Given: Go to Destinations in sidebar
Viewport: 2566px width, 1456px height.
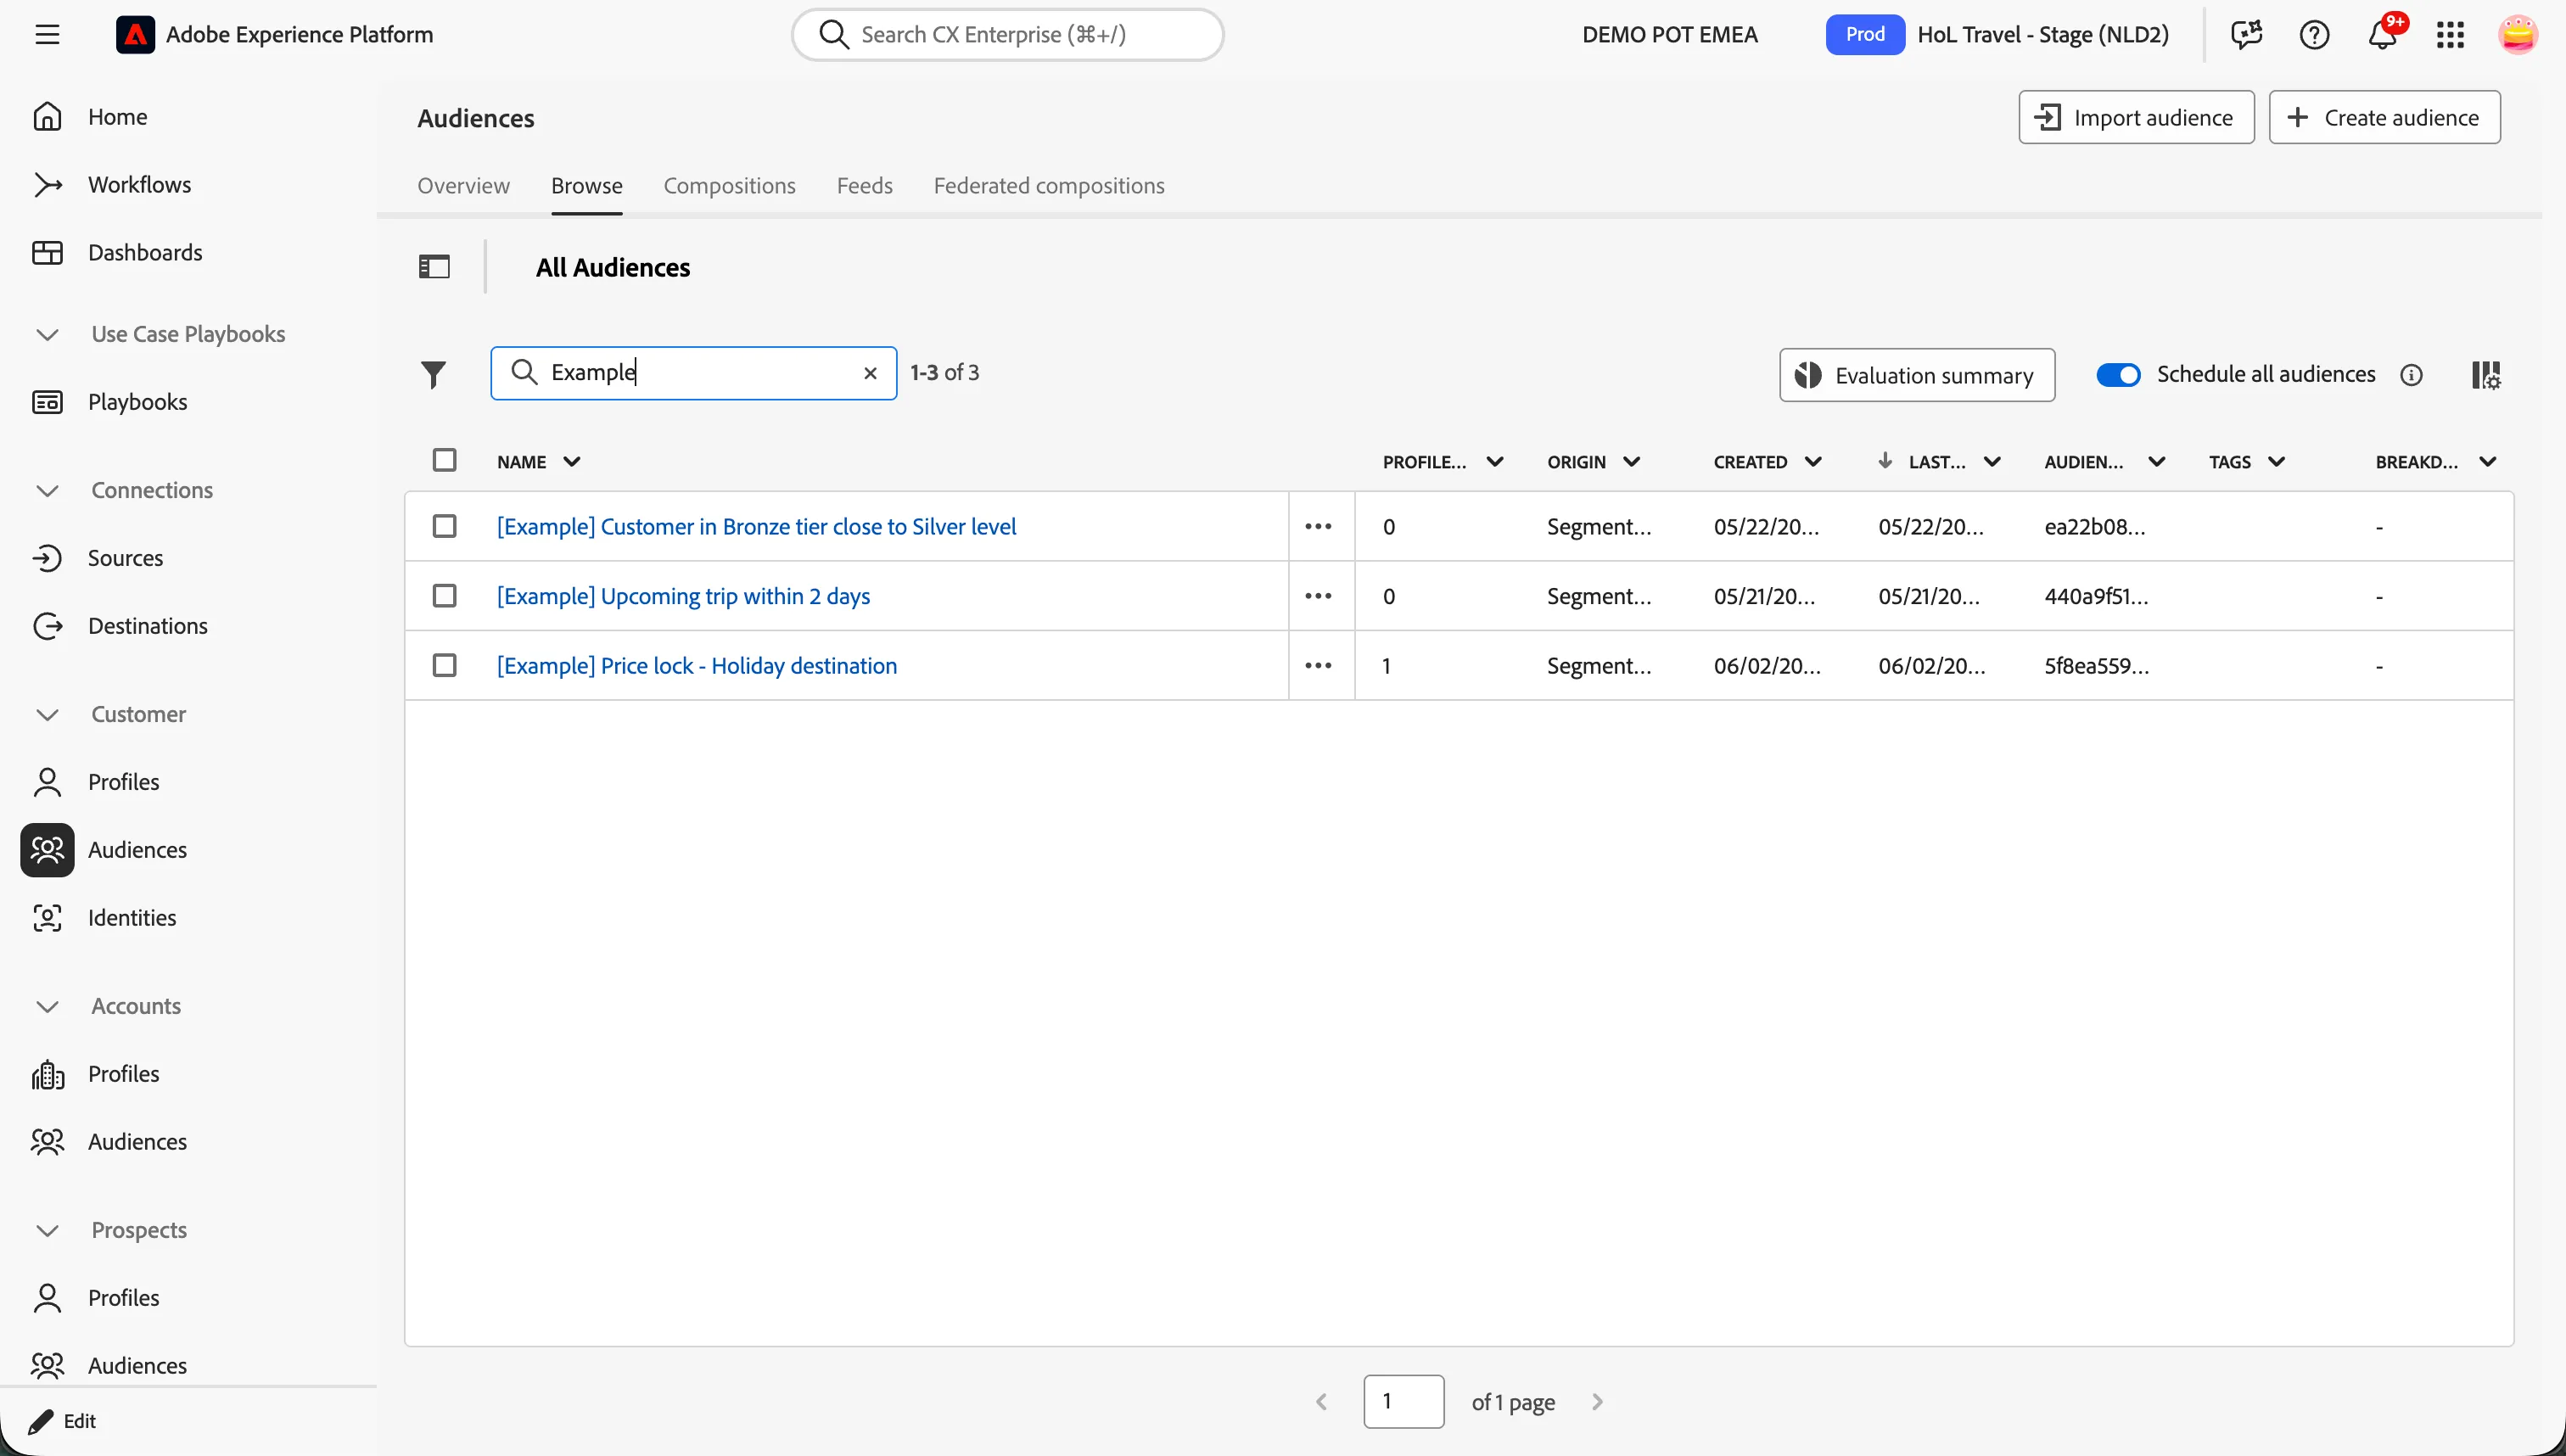Looking at the screenshot, I should point(148,626).
